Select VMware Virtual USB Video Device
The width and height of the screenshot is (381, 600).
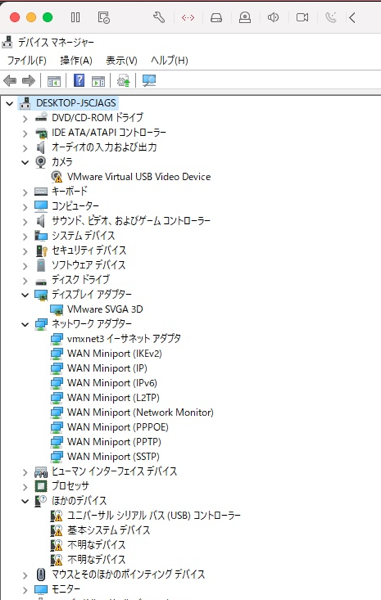point(139,176)
